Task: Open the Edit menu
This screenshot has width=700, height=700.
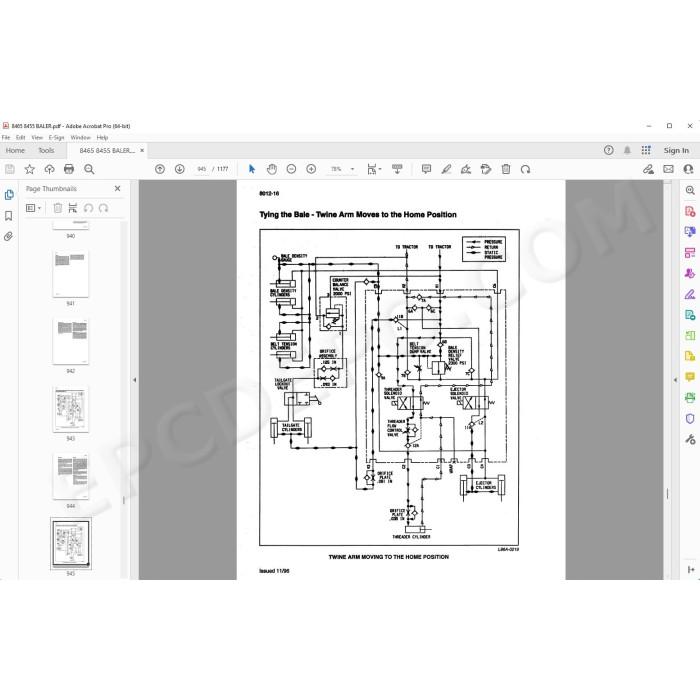Action: tap(21, 138)
